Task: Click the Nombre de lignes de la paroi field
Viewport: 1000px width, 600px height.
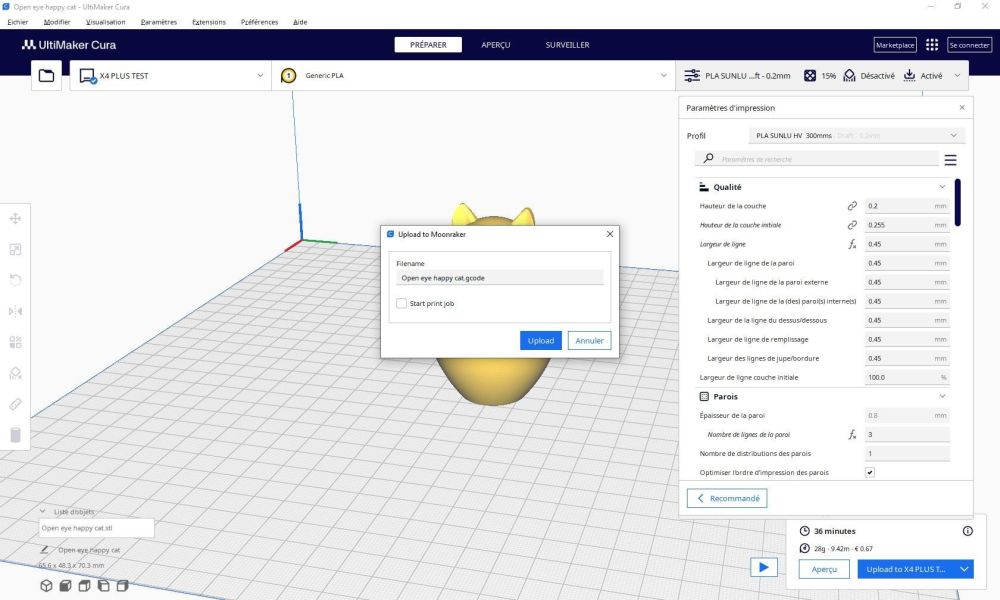Action: click(907, 434)
